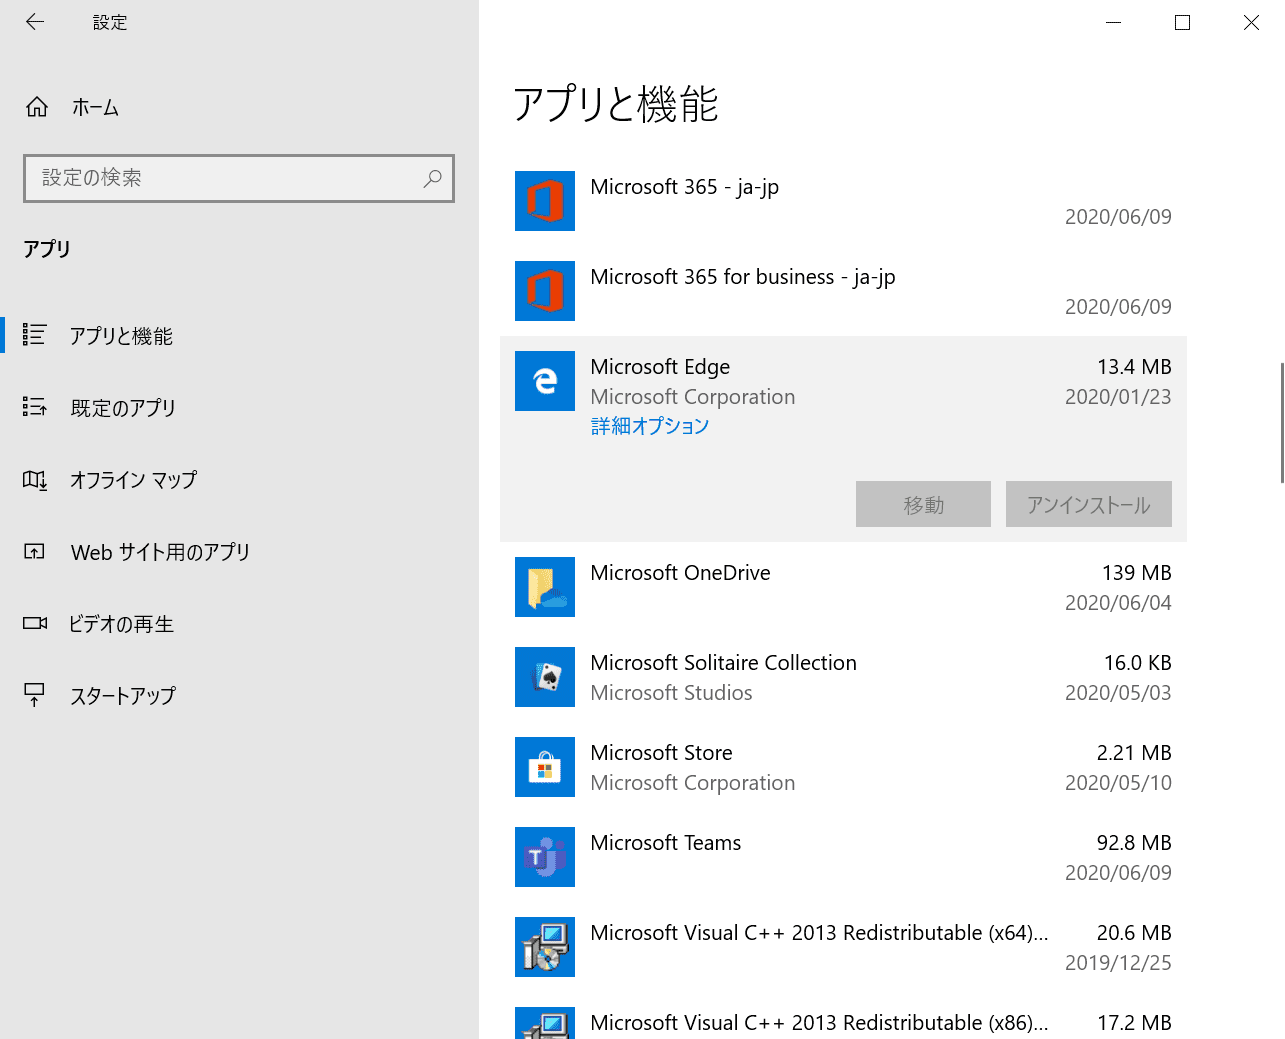
Task: Open the オフライン マップ menu item
Action: 240,480
